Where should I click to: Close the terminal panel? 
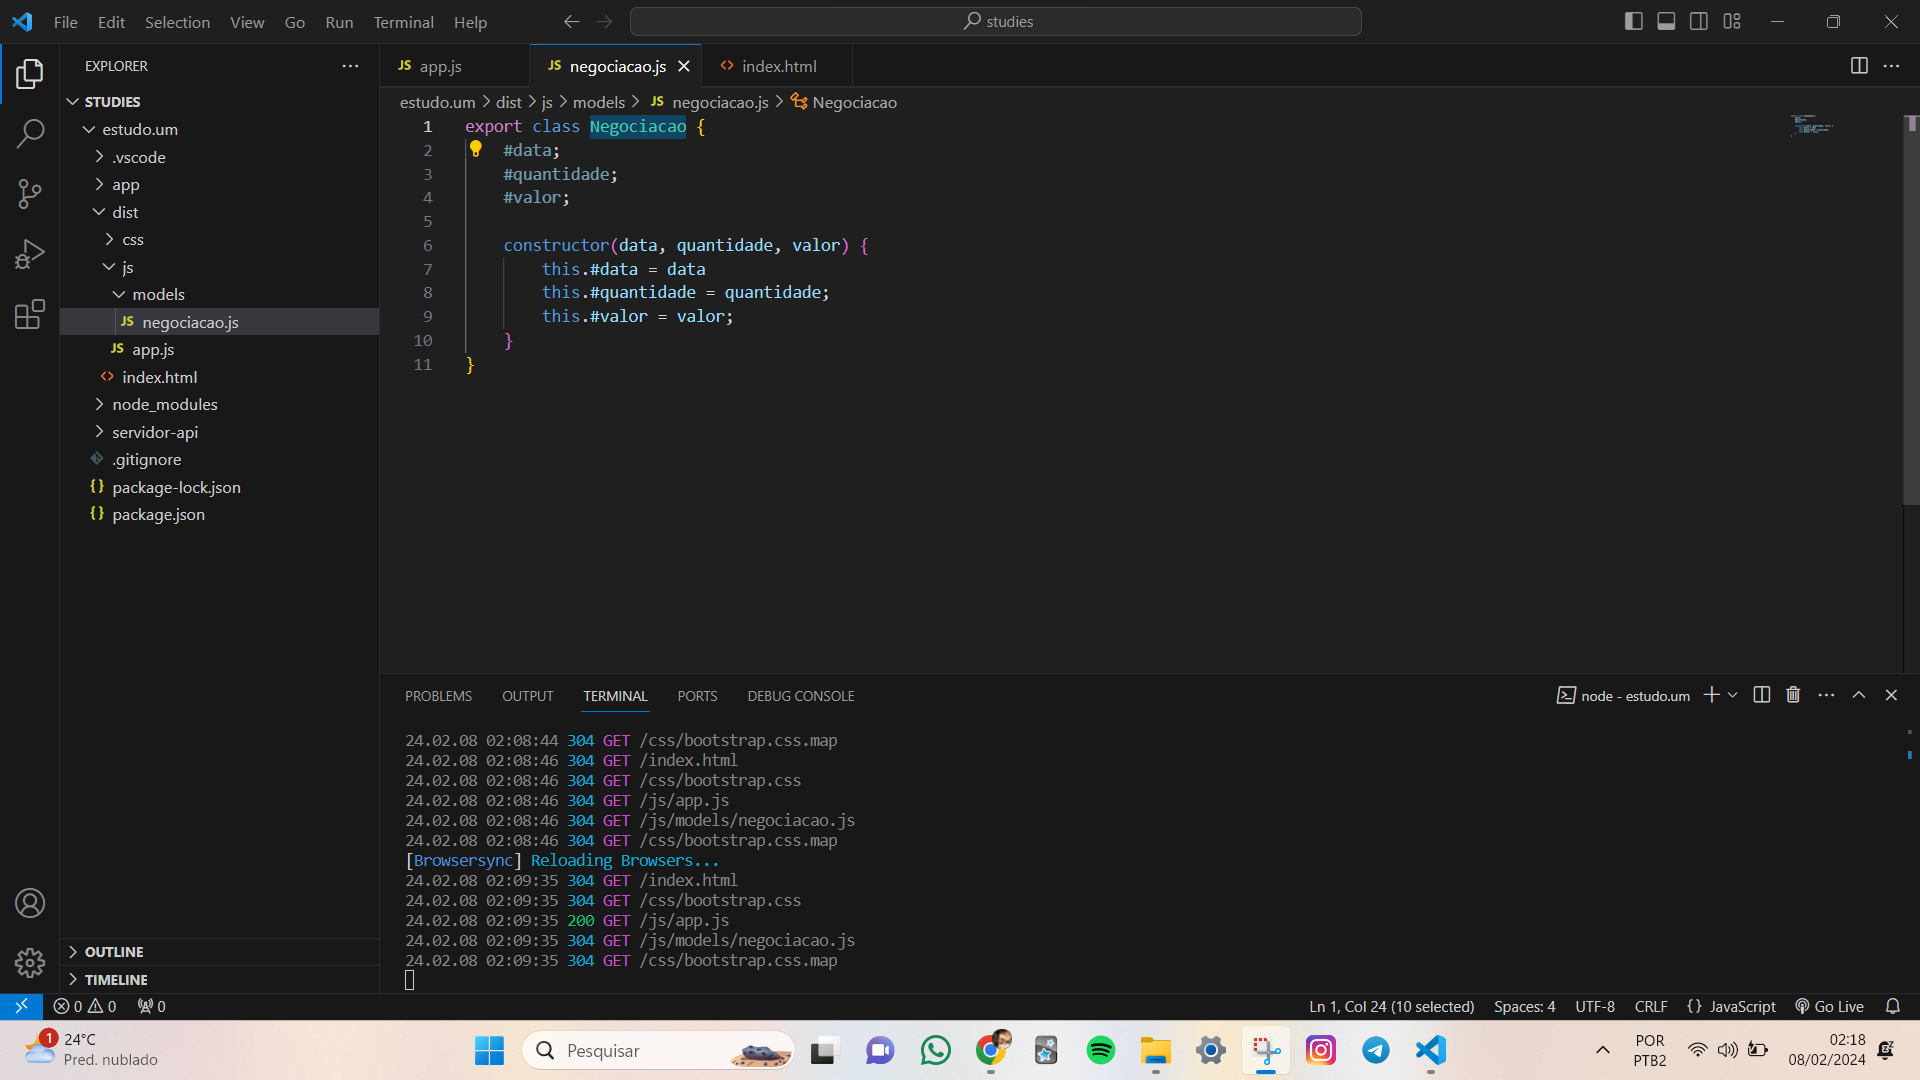coord(1891,695)
